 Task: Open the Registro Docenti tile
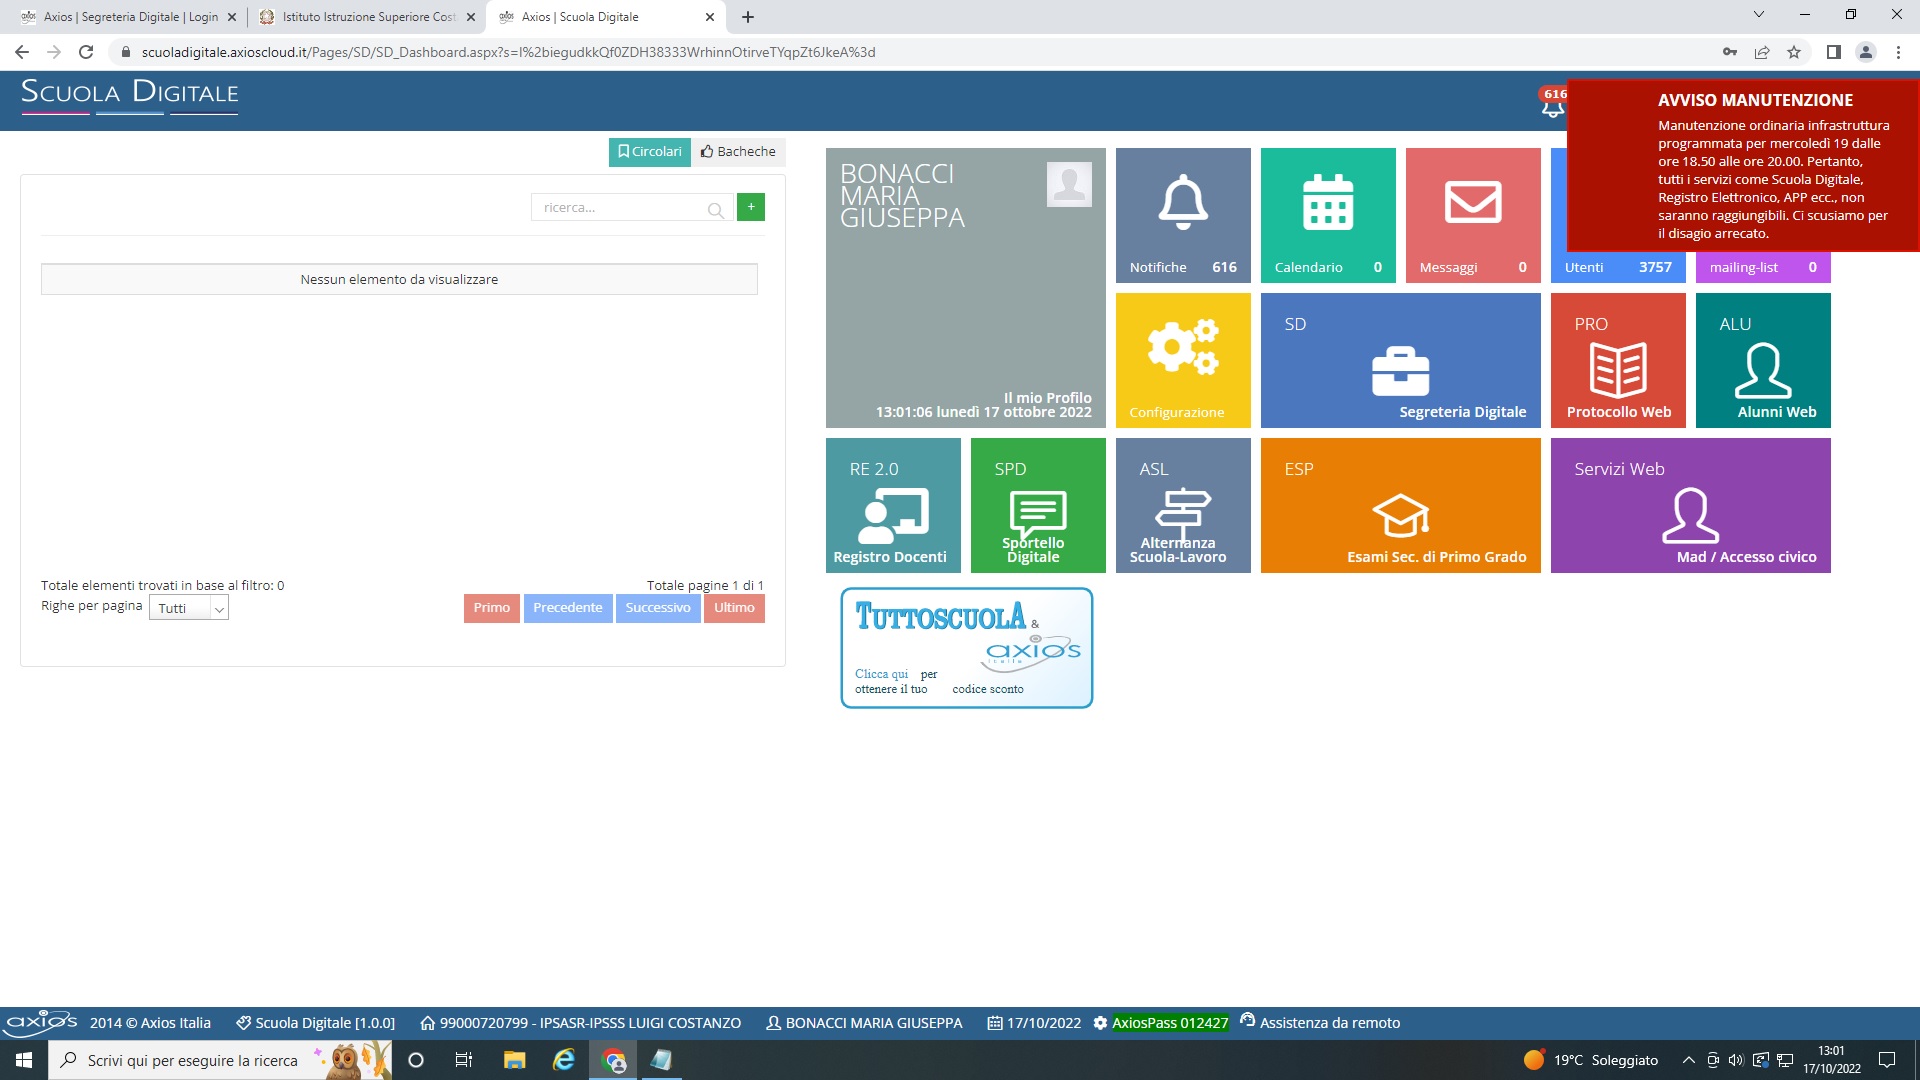click(893, 505)
